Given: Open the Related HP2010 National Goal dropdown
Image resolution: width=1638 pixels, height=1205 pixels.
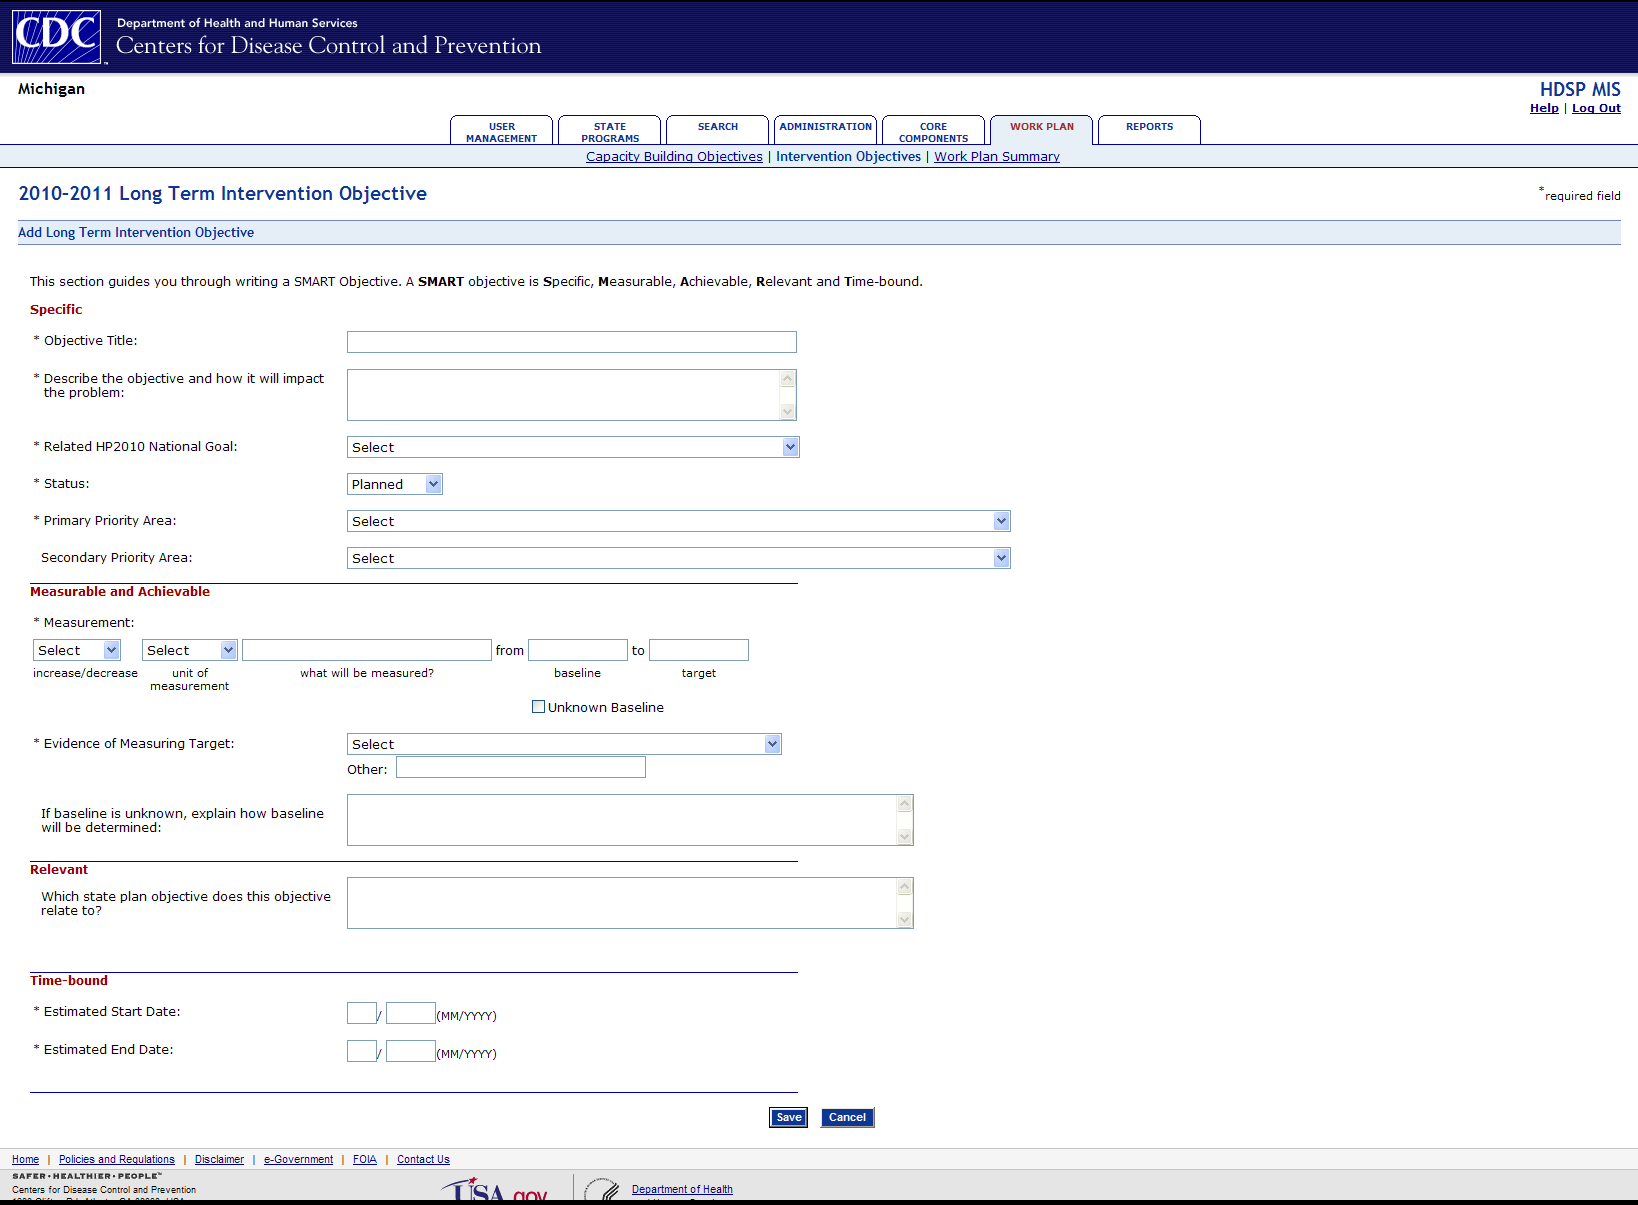Looking at the screenshot, I should 572,447.
